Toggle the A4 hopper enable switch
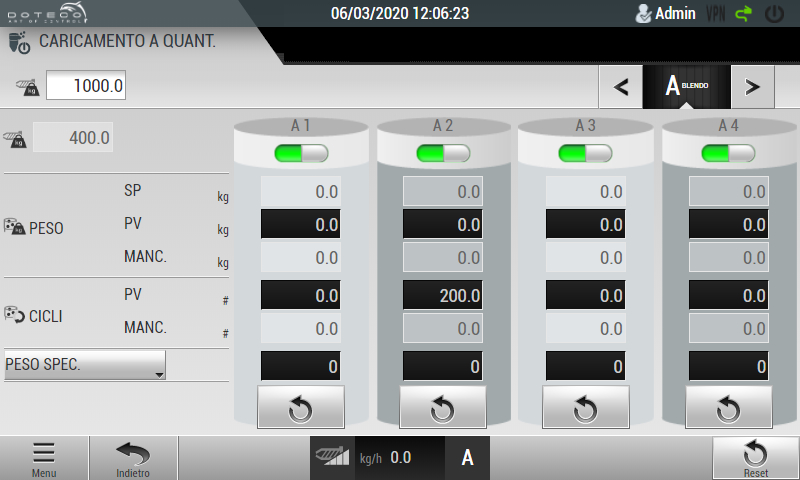Image resolution: width=800 pixels, height=480 pixels. coord(728,153)
